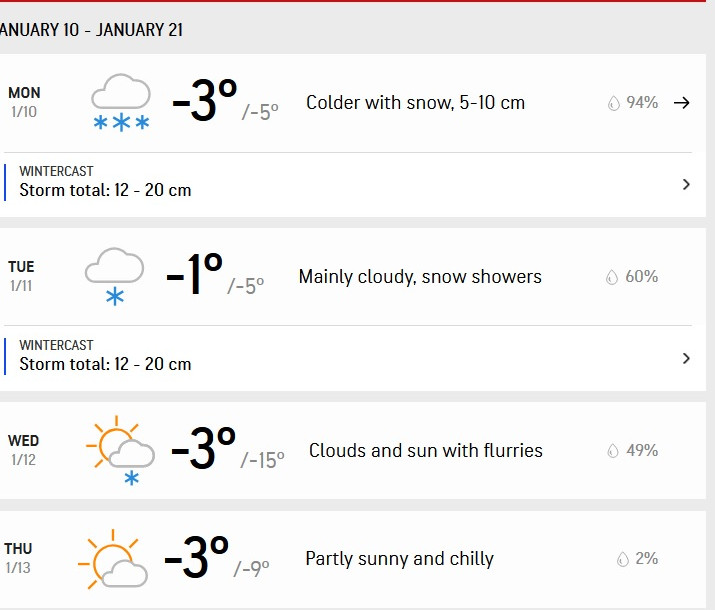Click the raindrop icon beside 49%
The height and width of the screenshot is (610, 715).
pos(614,451)
